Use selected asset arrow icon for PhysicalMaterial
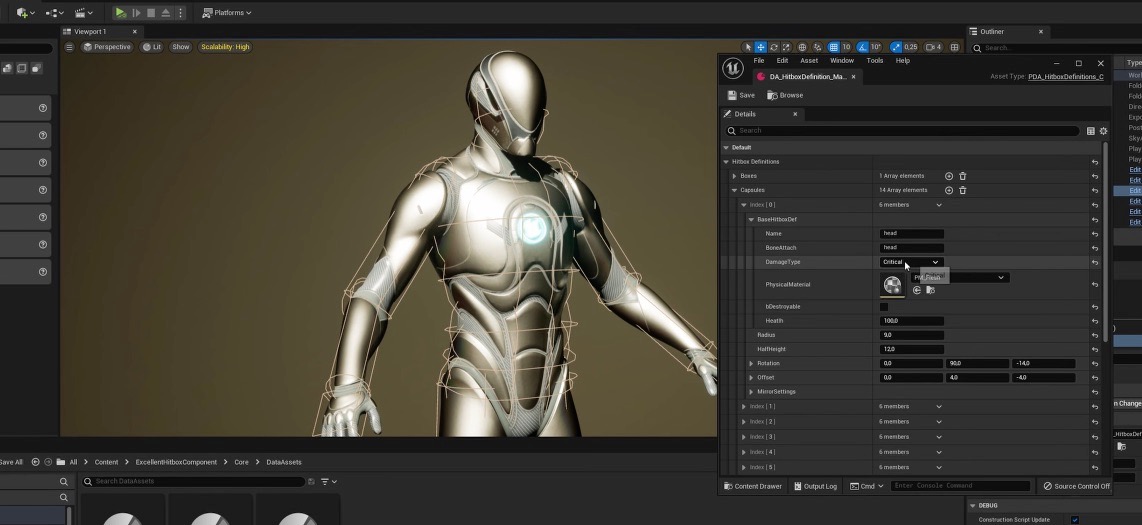 click(x=917, y=291)
